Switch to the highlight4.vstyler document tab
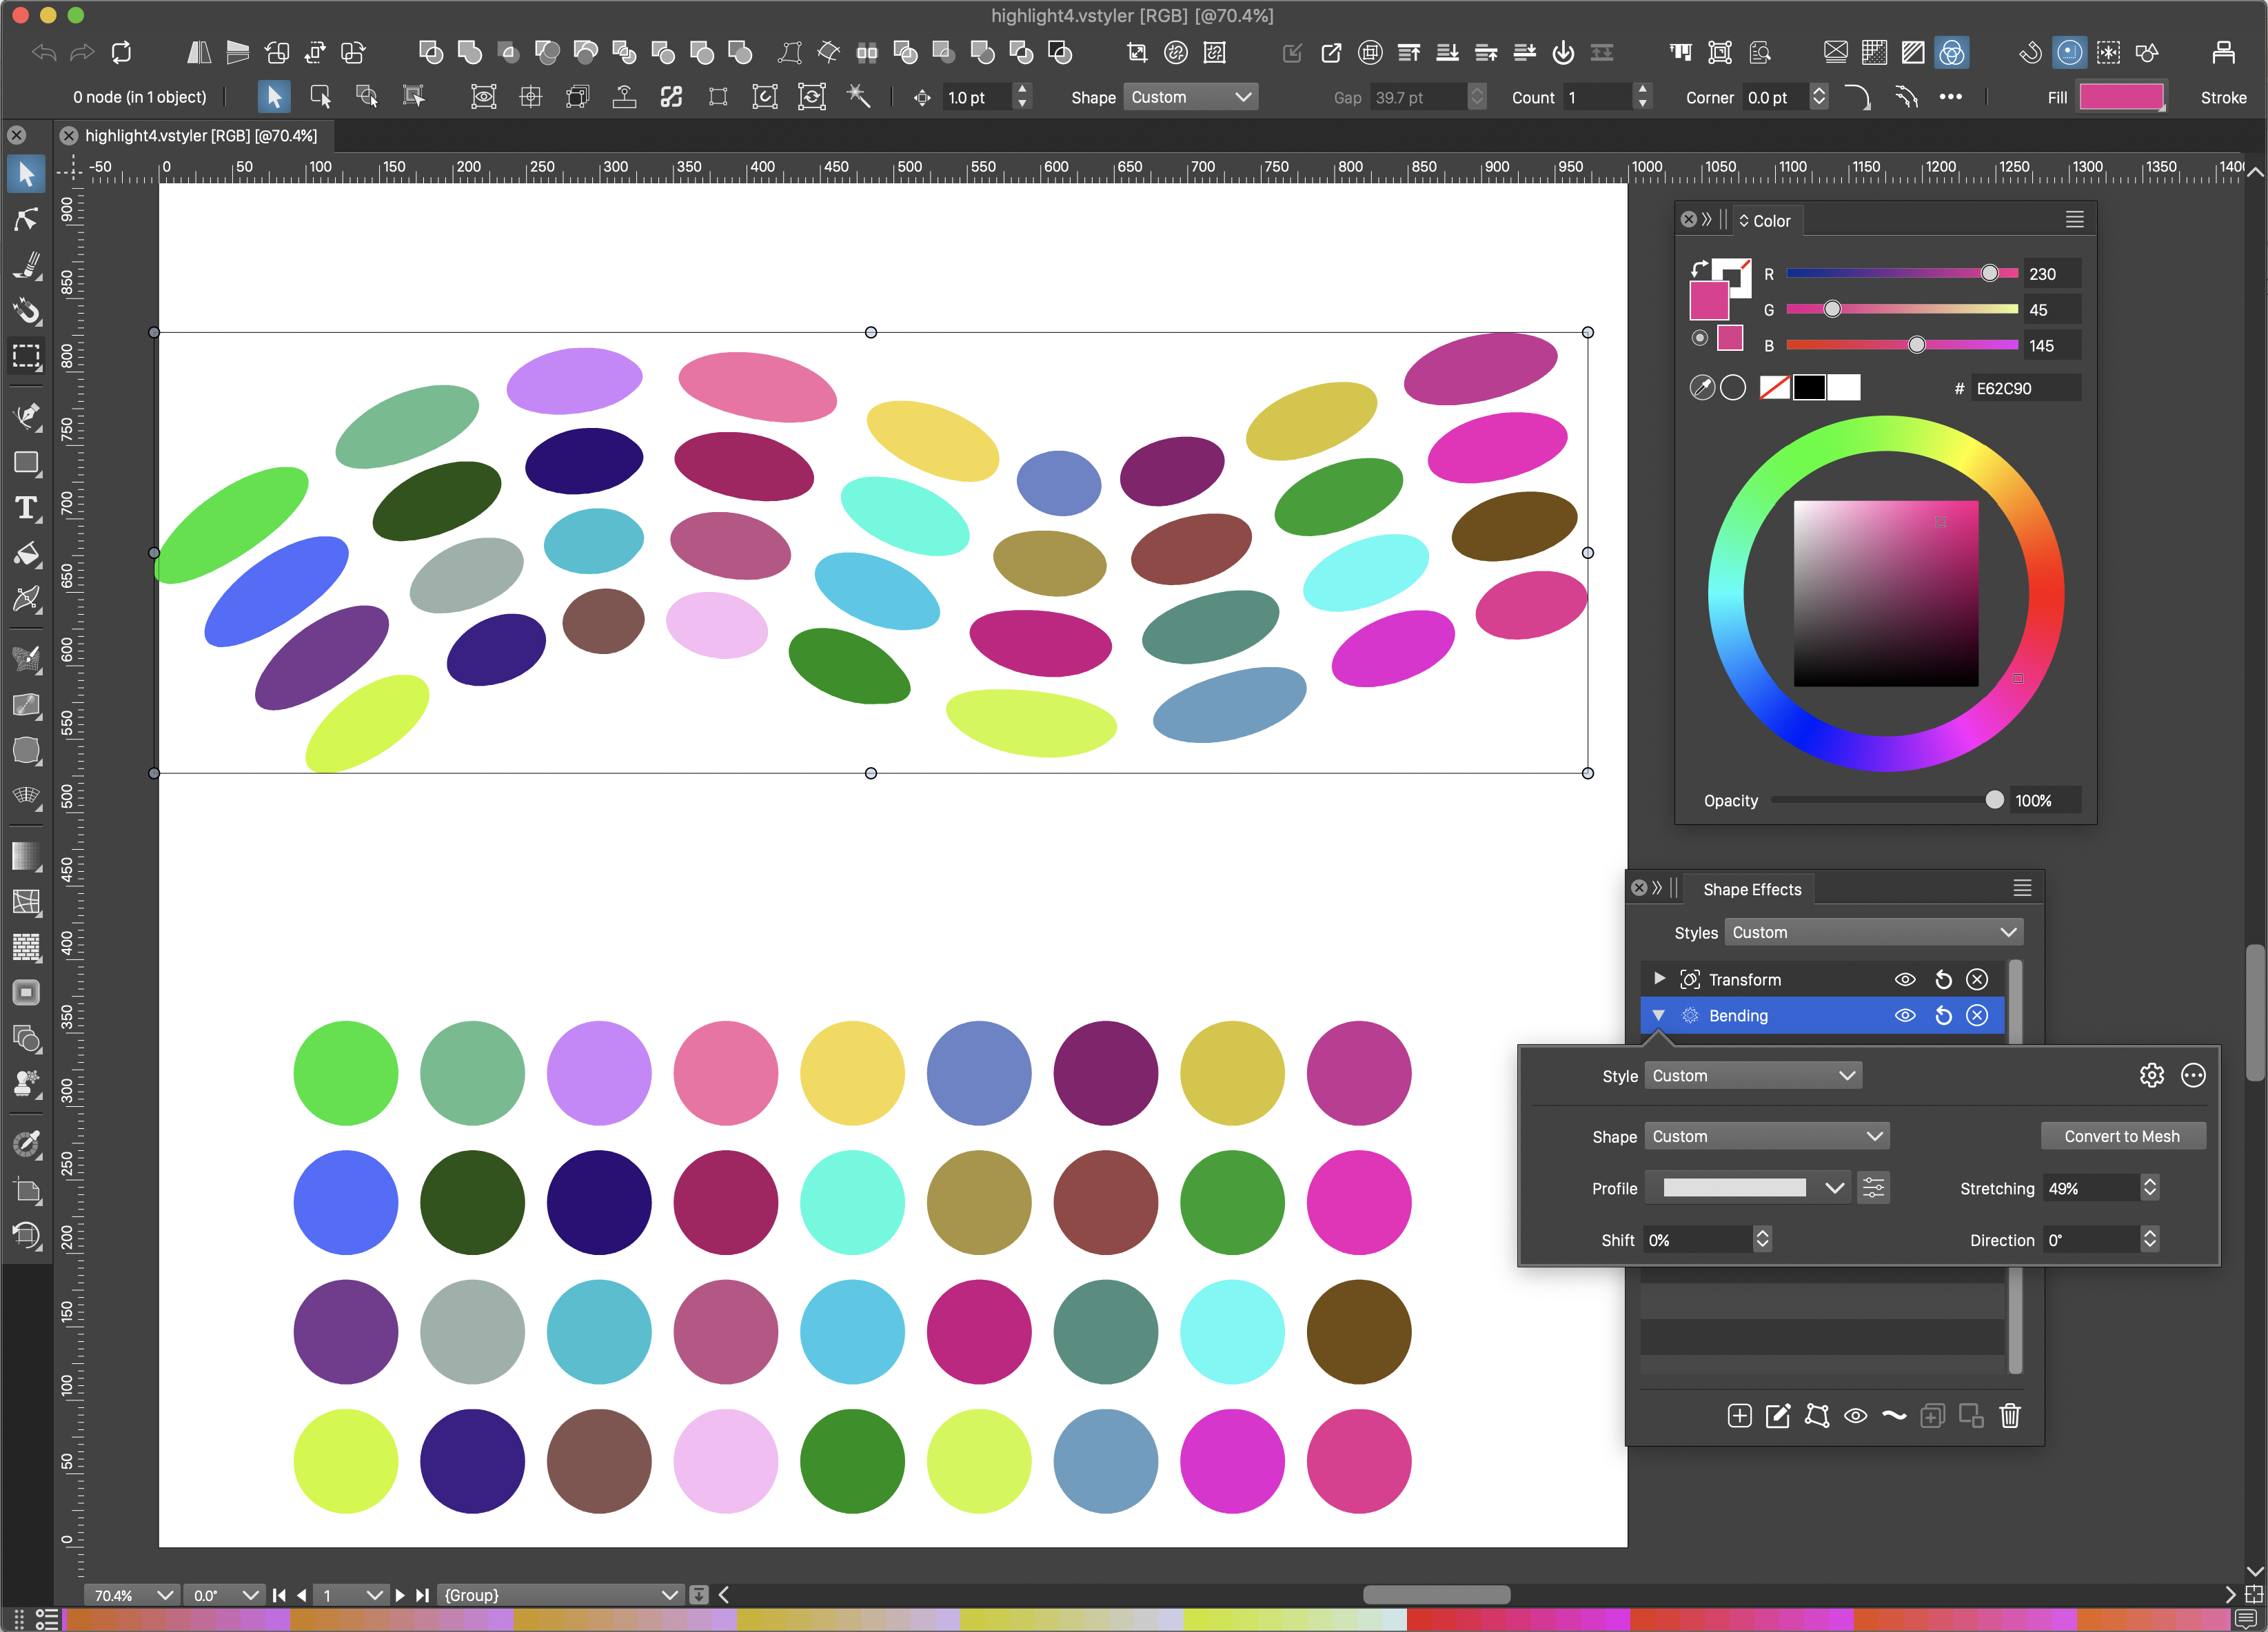 [x=200, y=135]
